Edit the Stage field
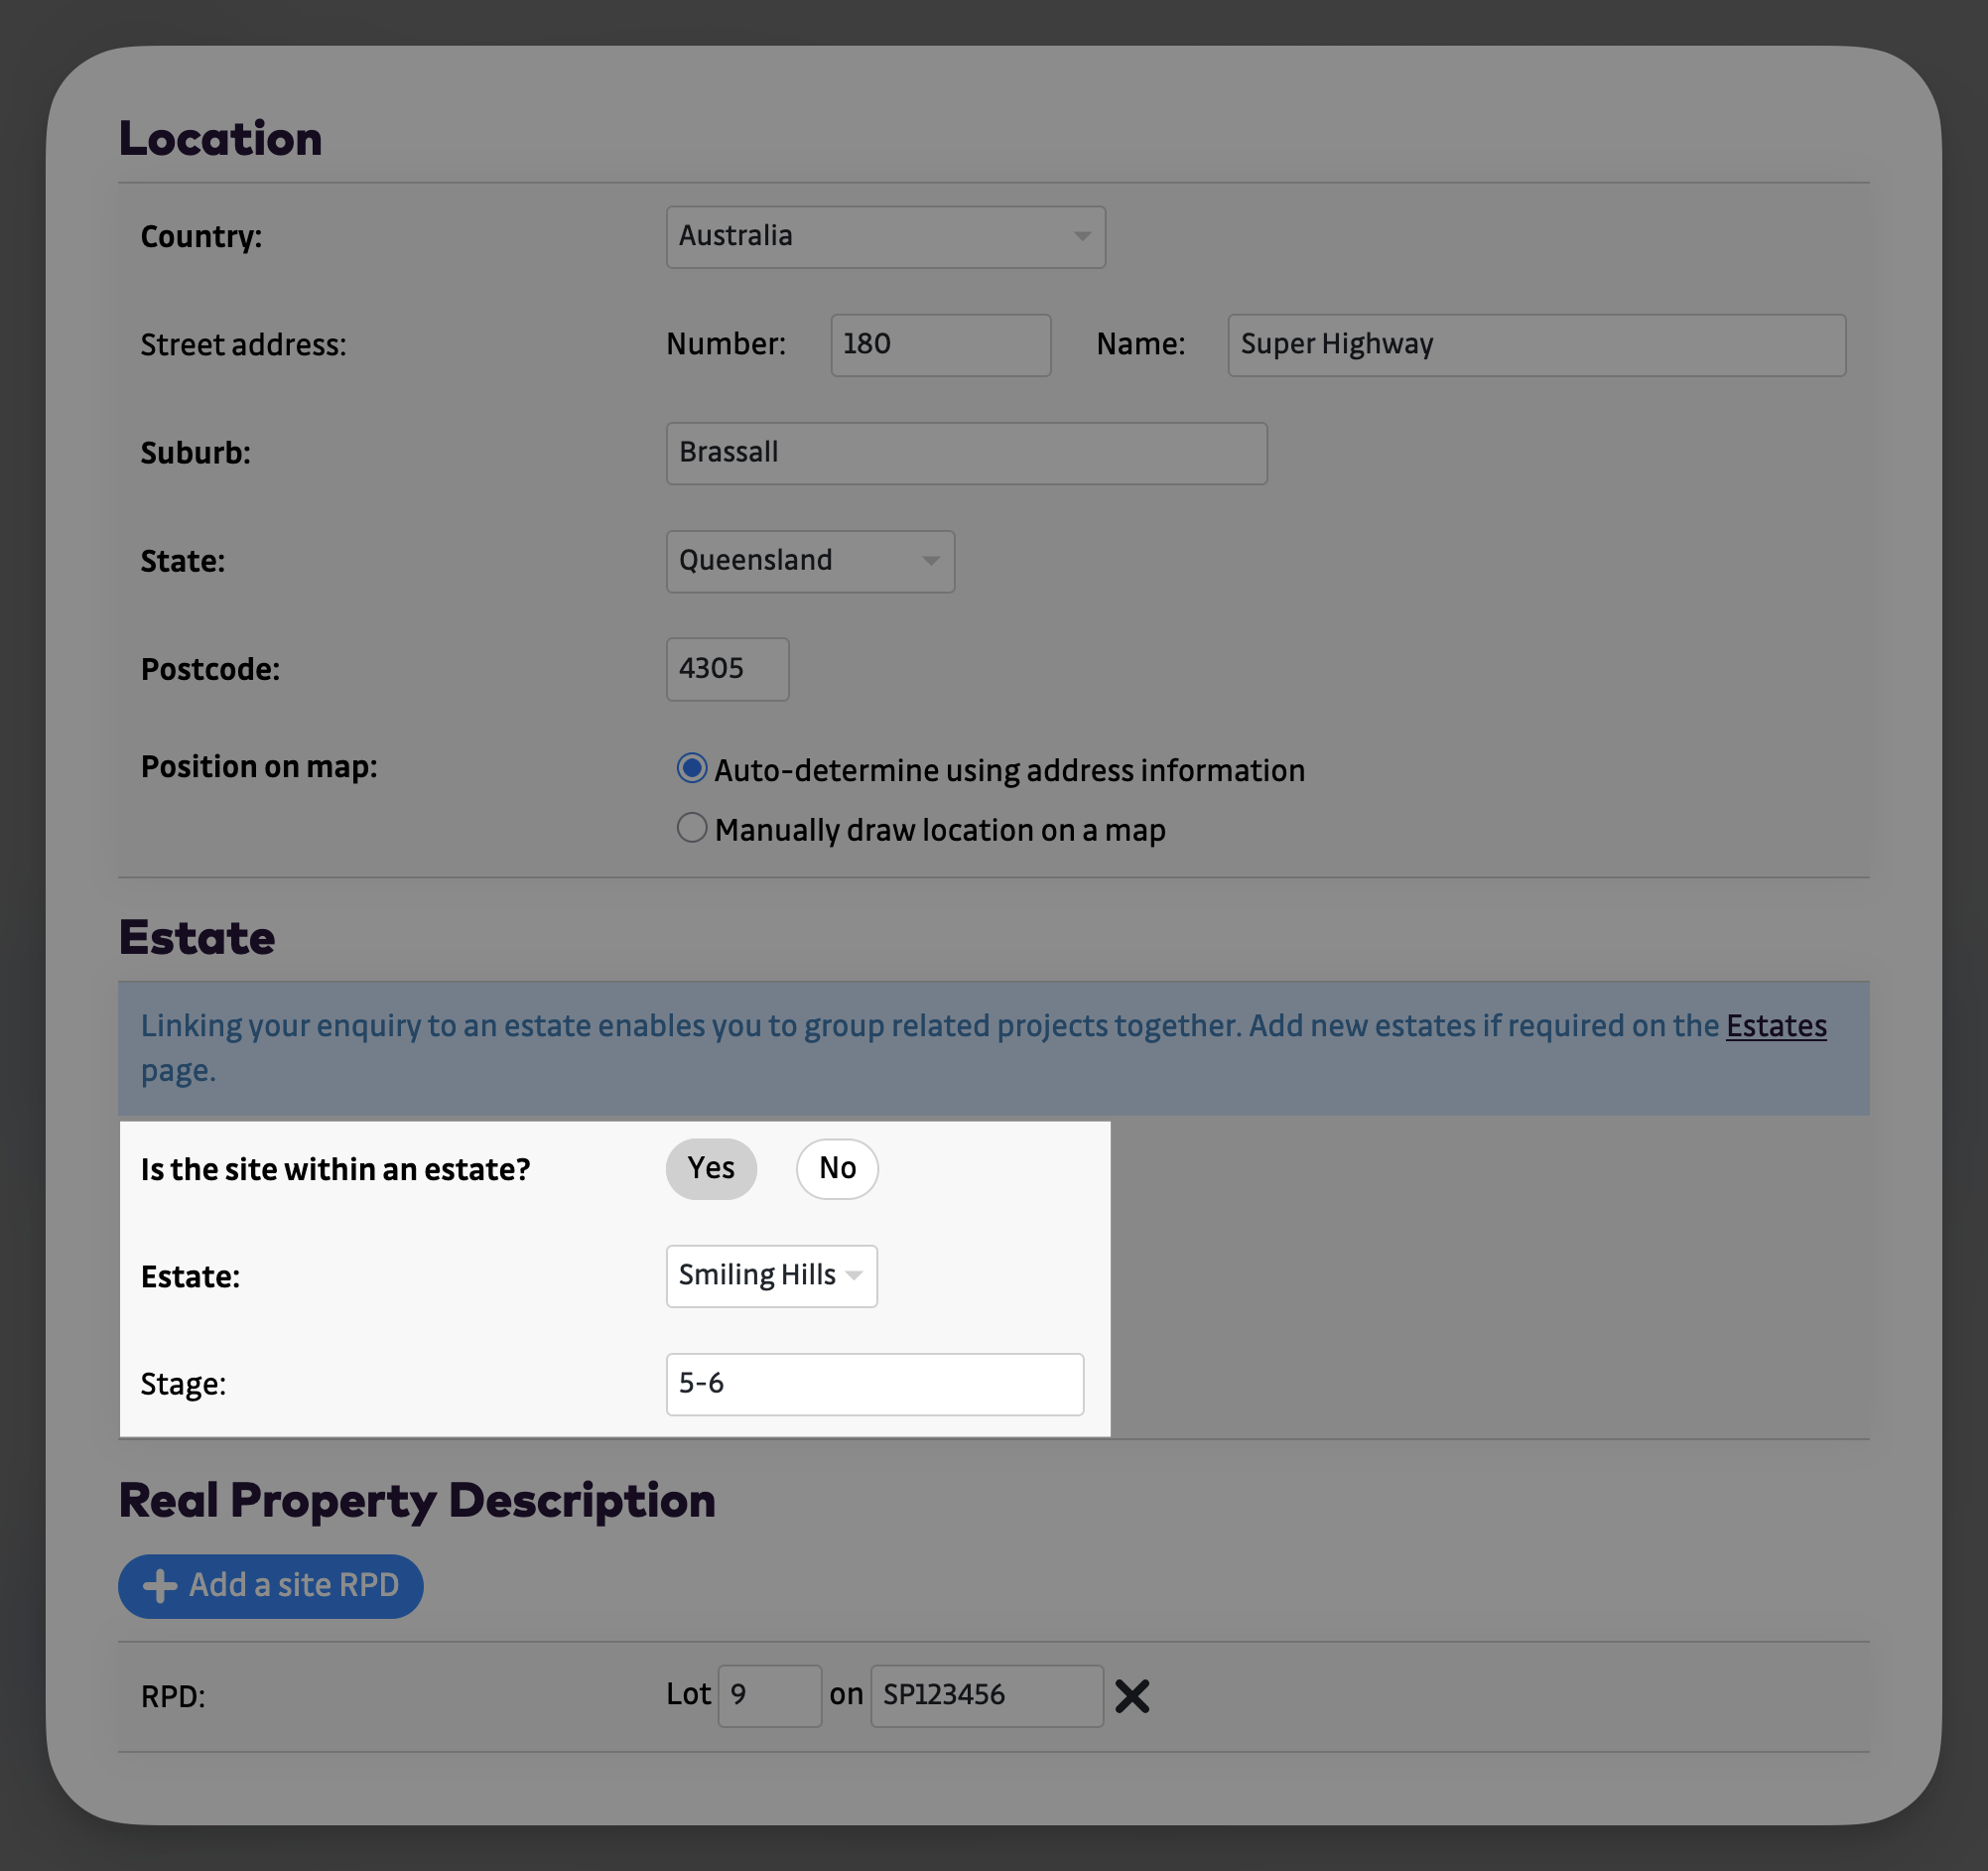Viewport: 1988px width, 1871px height. click(874, 1384)
